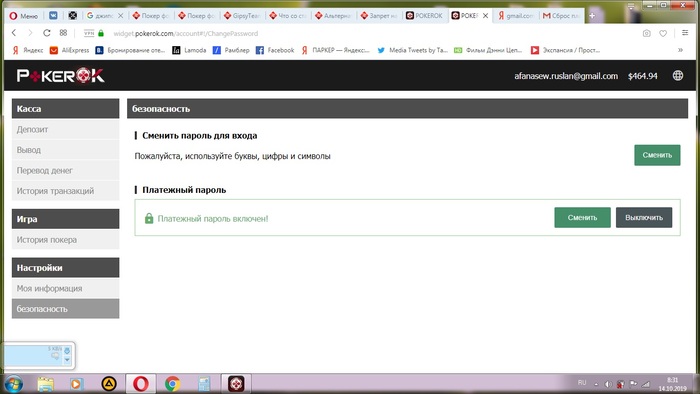This screenshot has height=394, width=700.
Task: Click Сменить for the login password
Action: pyautogui.click(x=657, y=155)
